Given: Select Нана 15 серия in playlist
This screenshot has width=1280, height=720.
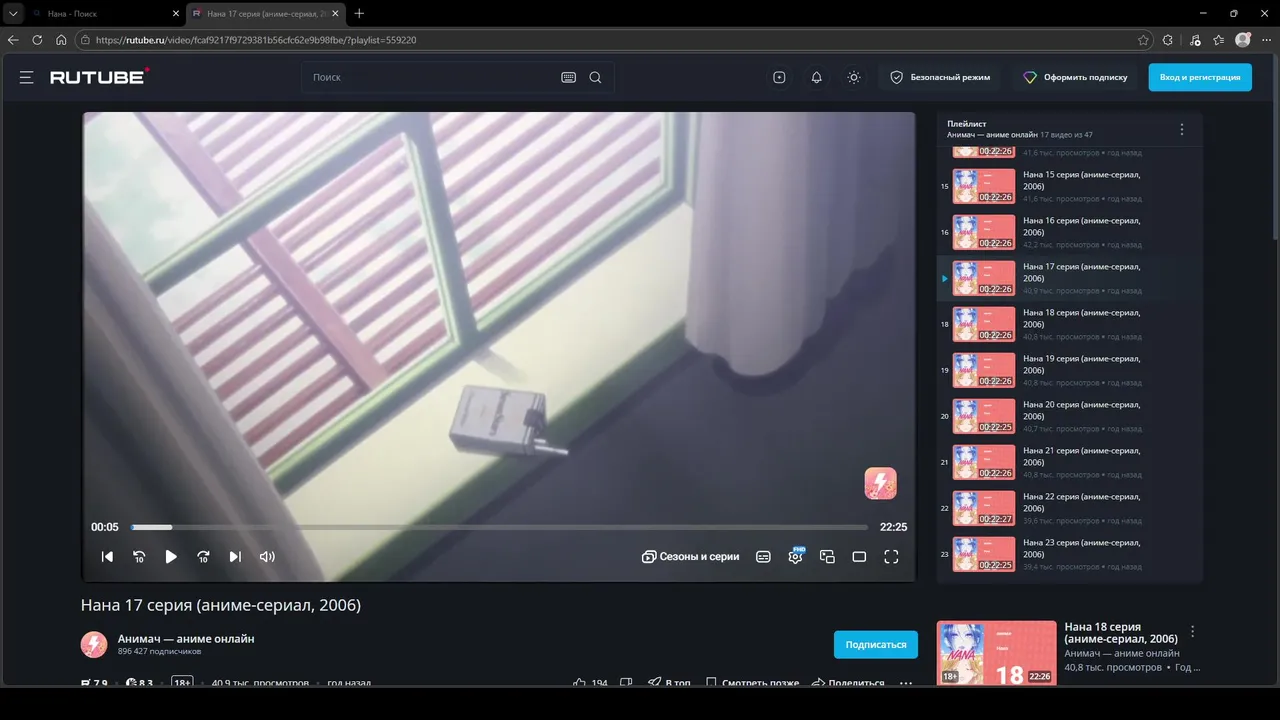Looking at the screenshot, I should (x=1069, y=186).
